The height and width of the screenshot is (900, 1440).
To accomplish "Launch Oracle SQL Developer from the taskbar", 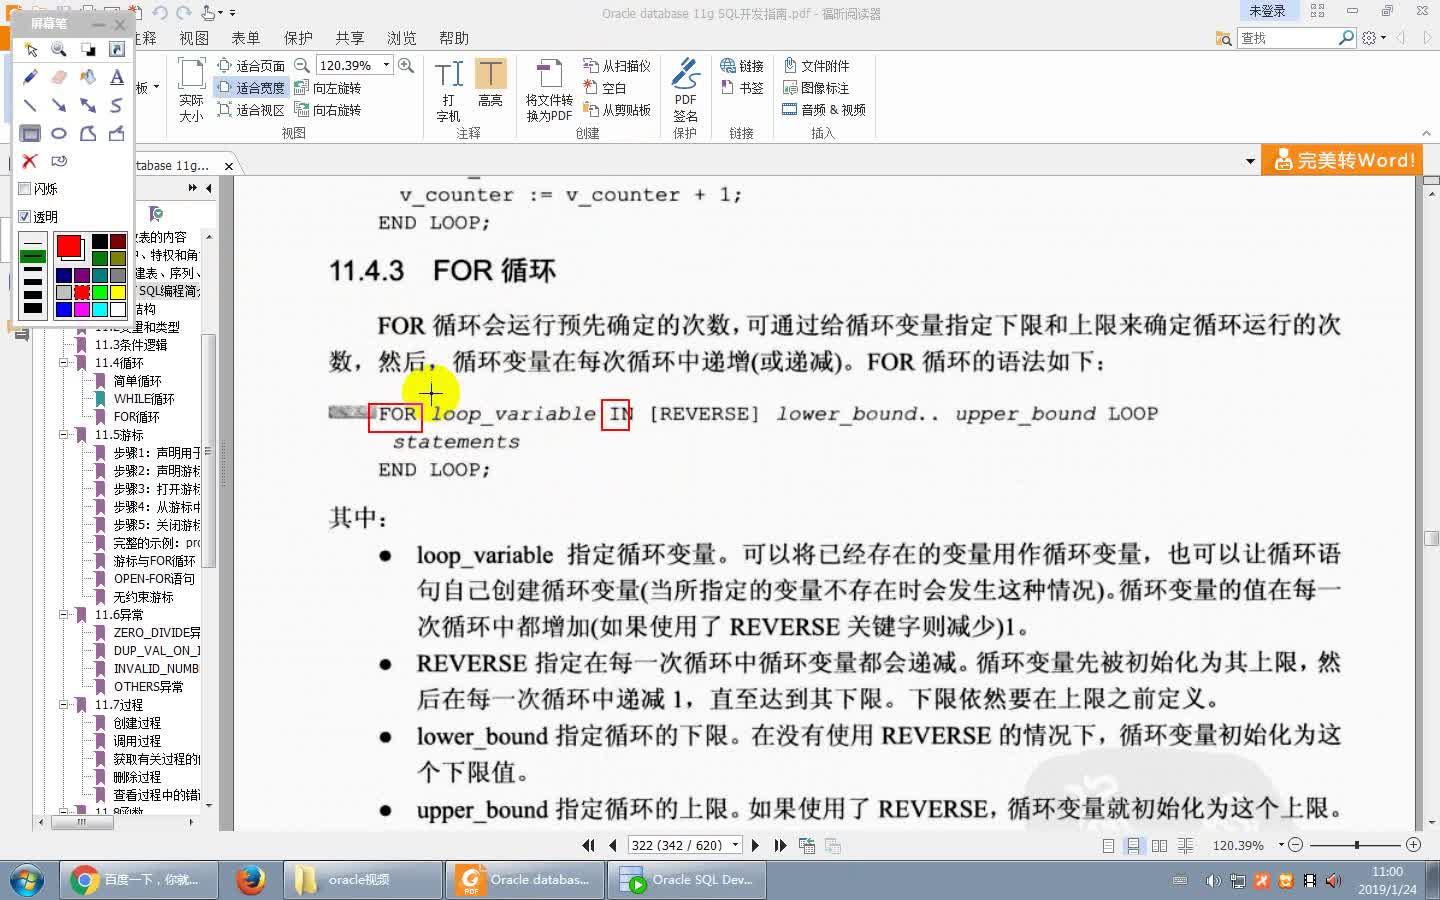I will click(686, 880).
